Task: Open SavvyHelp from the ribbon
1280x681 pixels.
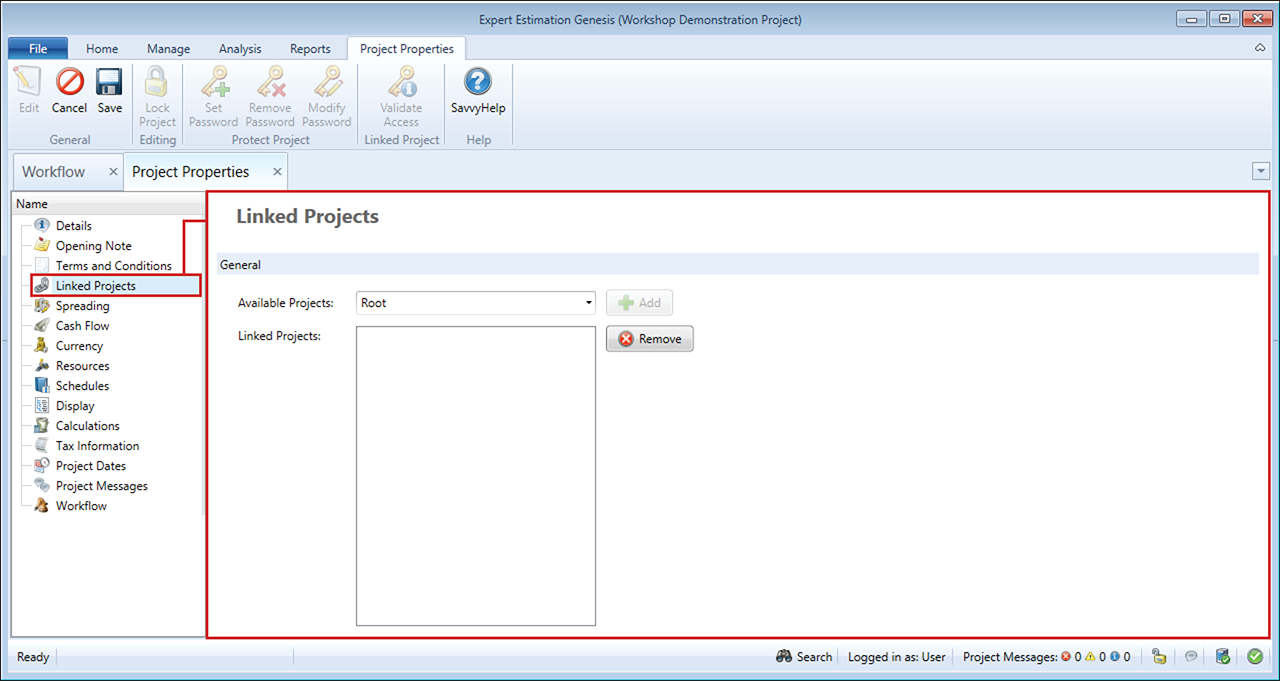Action: tap(478, 82)
